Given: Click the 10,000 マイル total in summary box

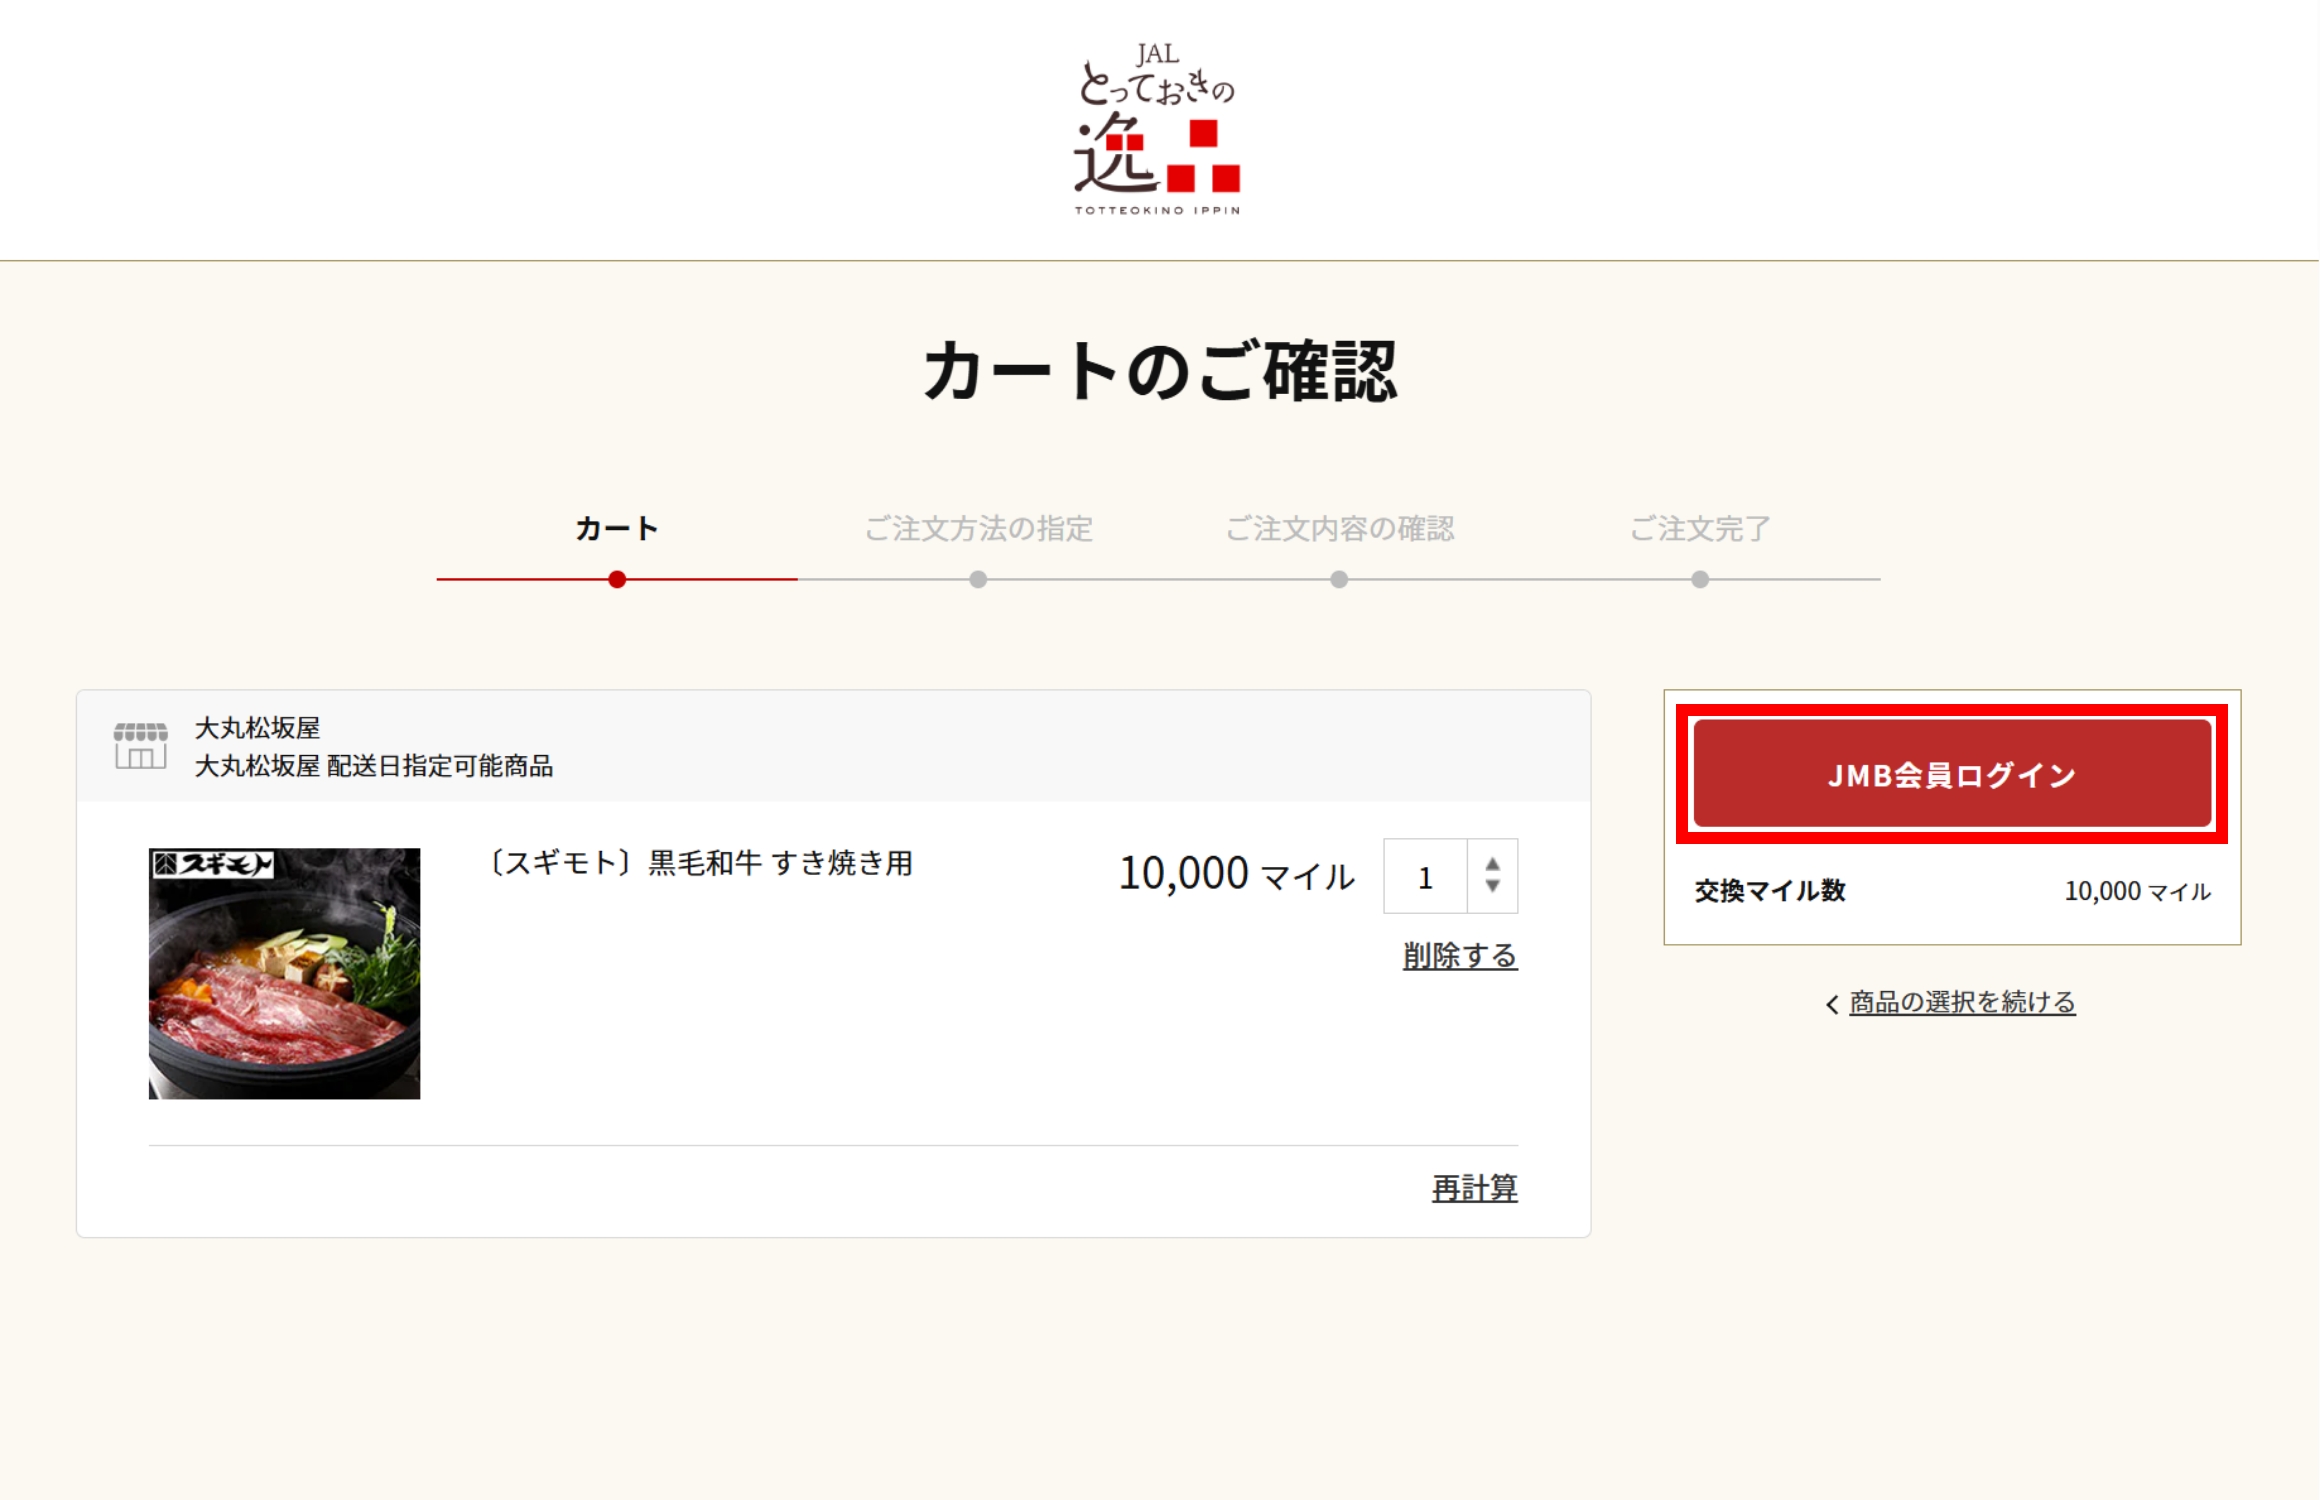Looking at the screenshot, I should [2137, 891].
